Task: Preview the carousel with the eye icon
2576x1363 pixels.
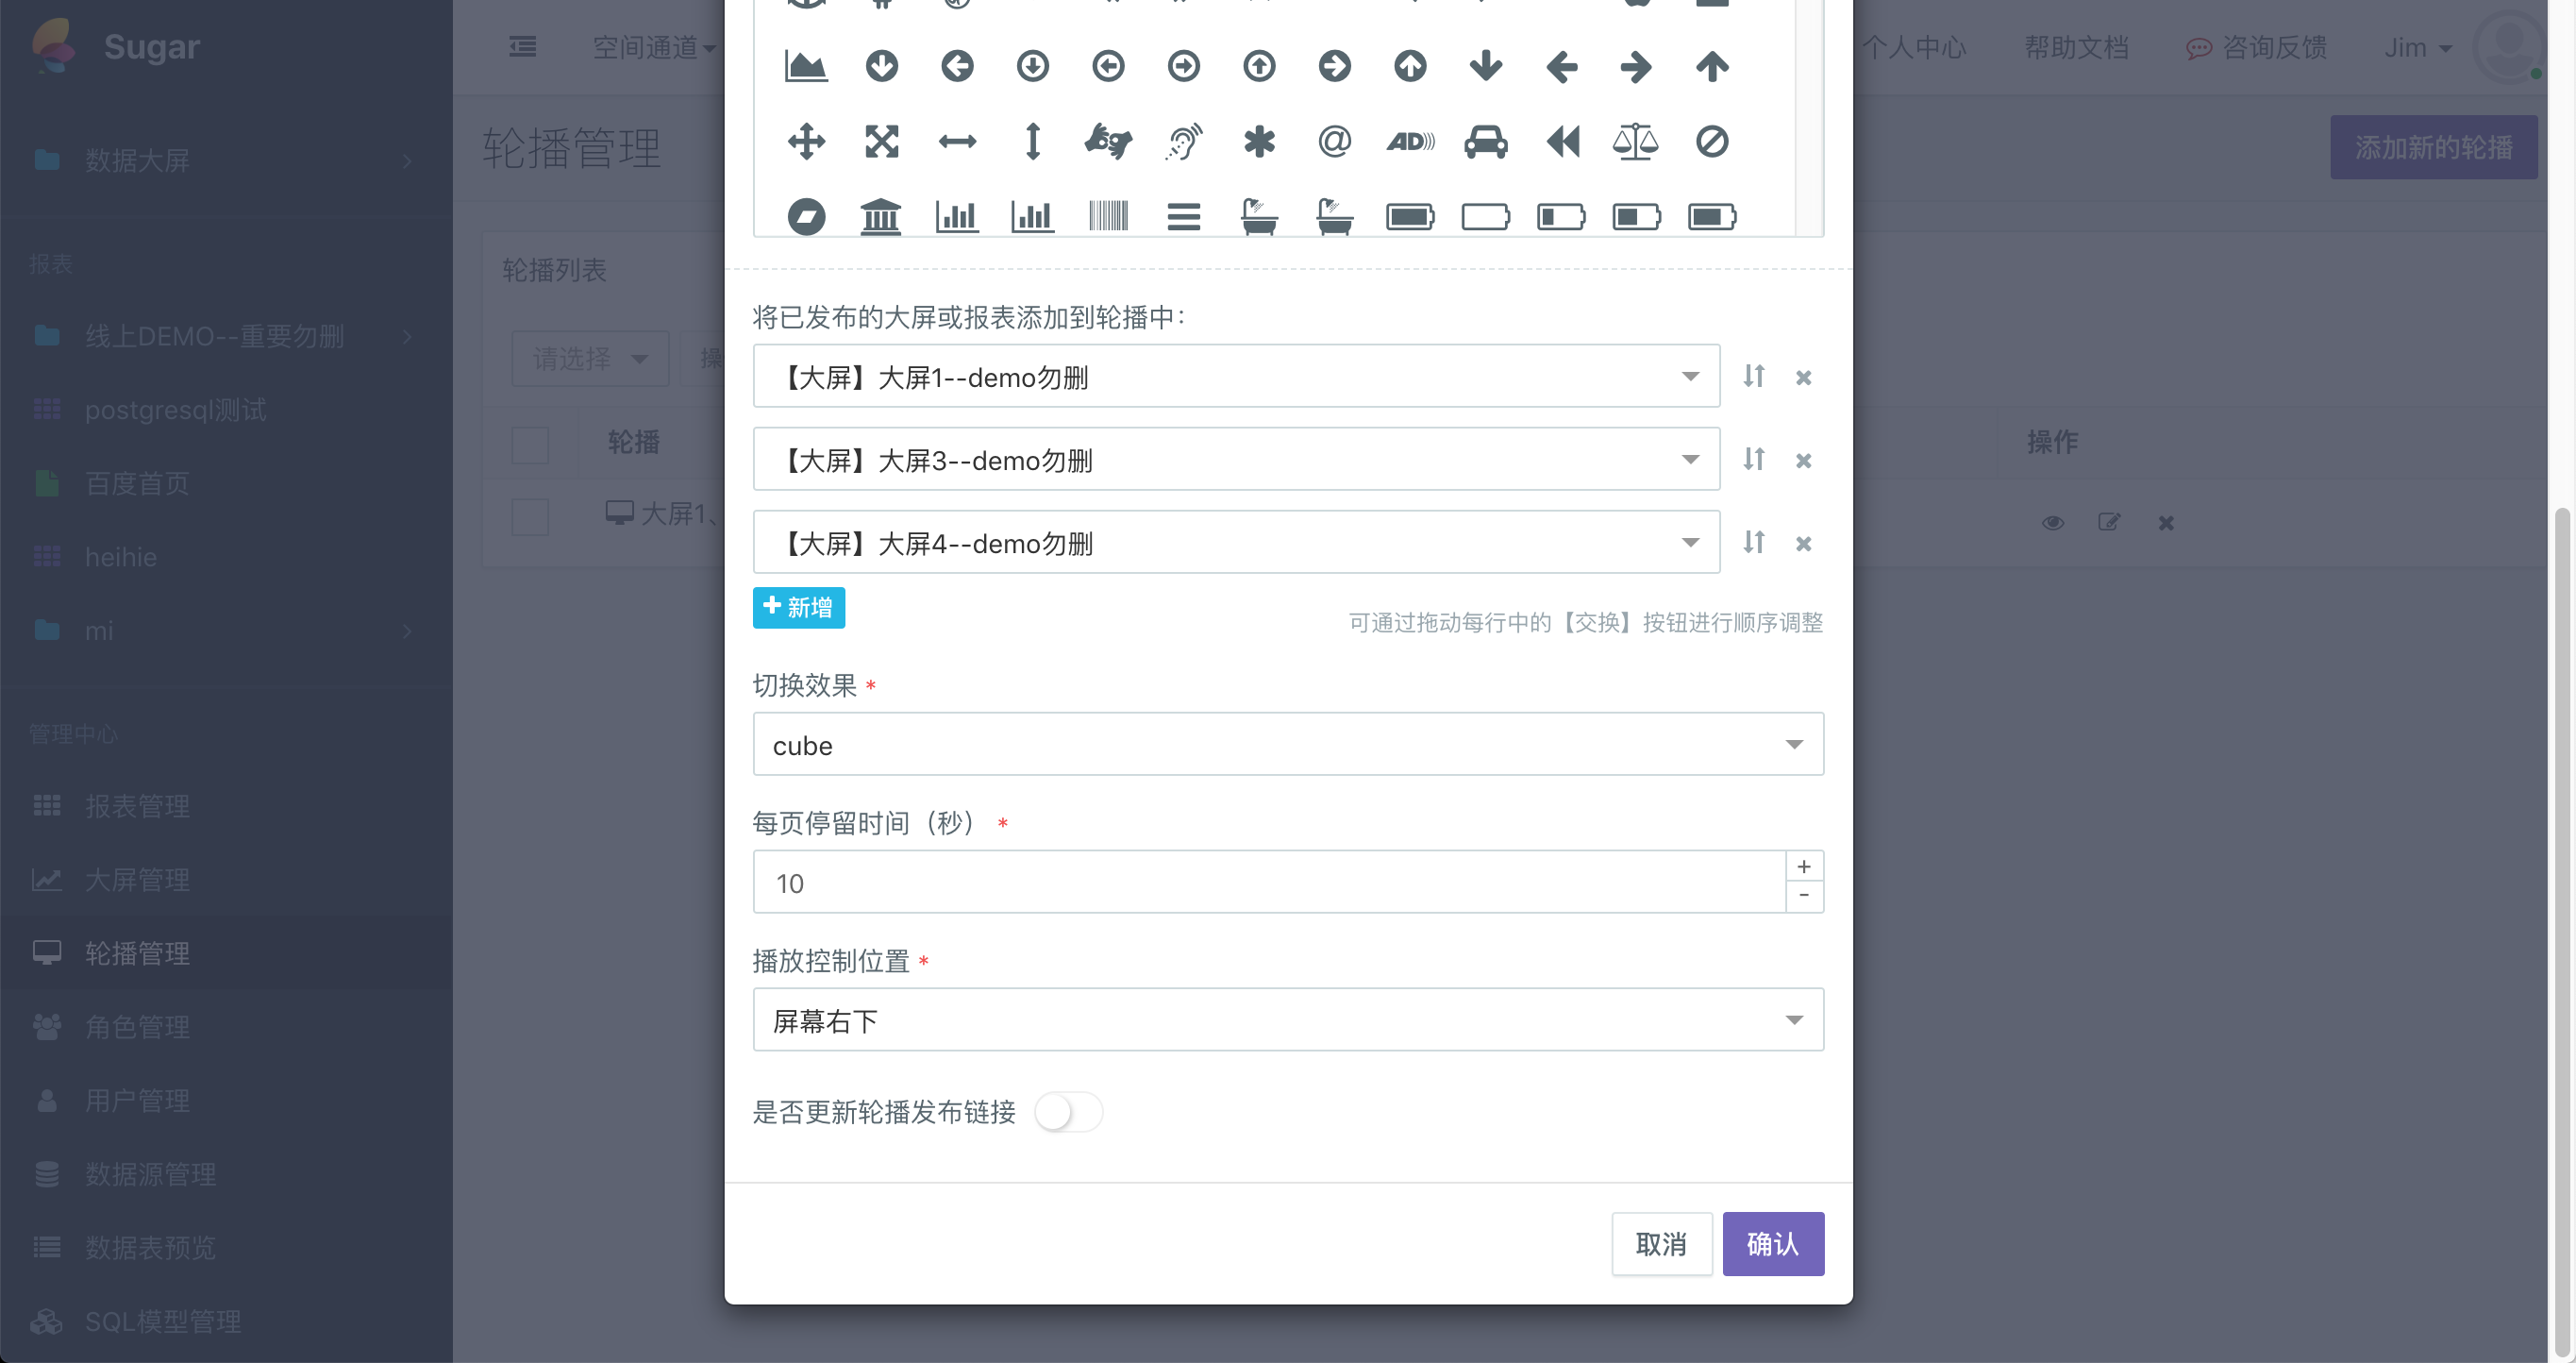Action: coord(2053,522)
